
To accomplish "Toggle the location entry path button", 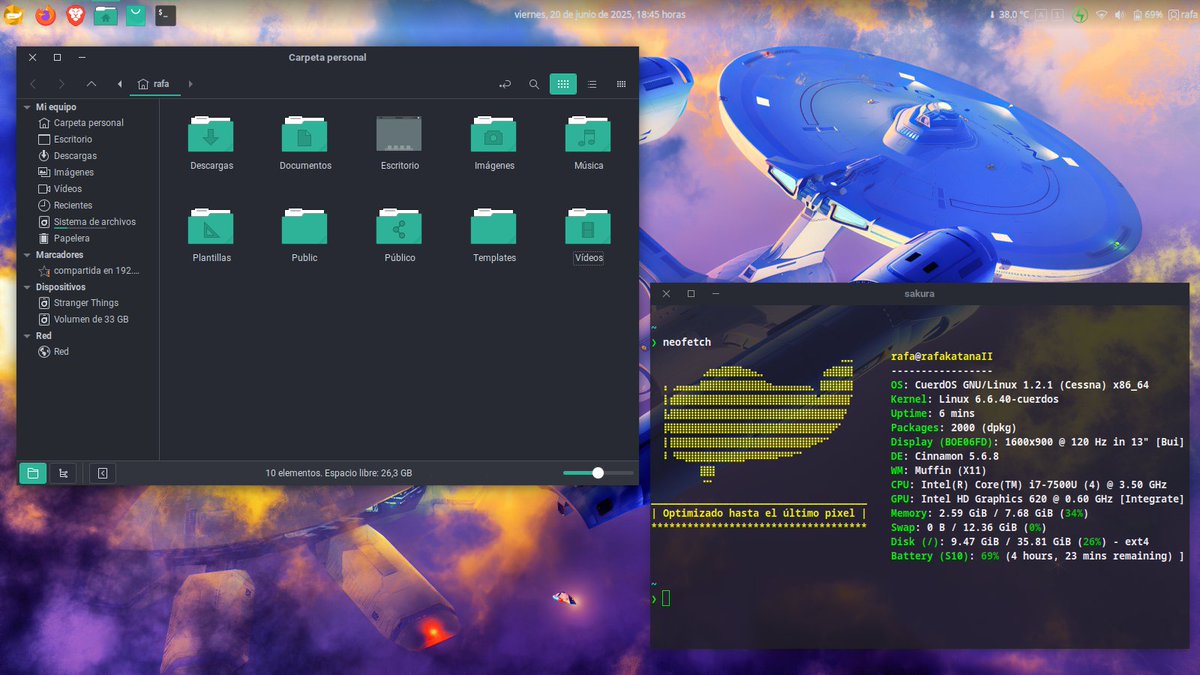I will [506, 84].
